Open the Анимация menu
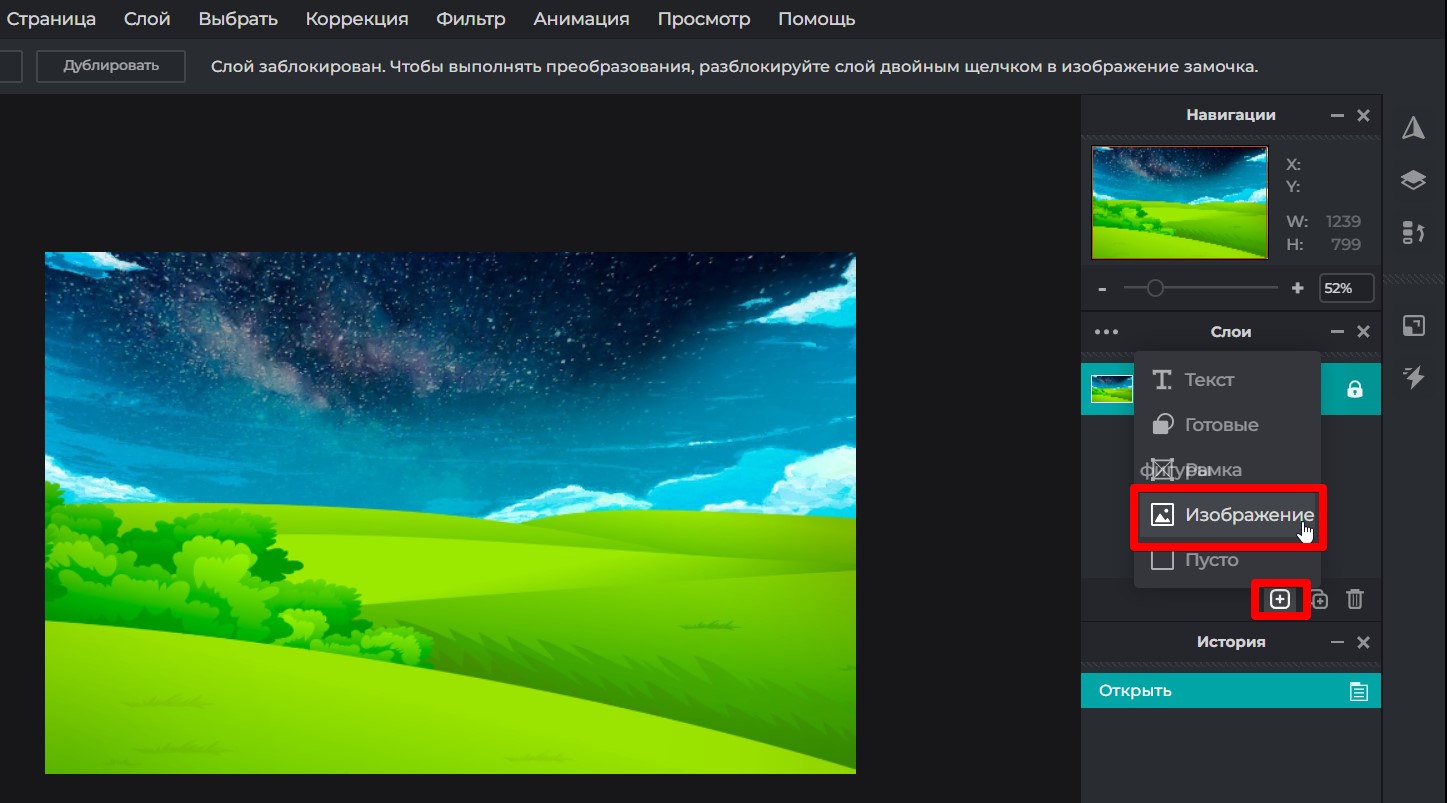This screenshot has height=803, width=1447. point(581,19)
